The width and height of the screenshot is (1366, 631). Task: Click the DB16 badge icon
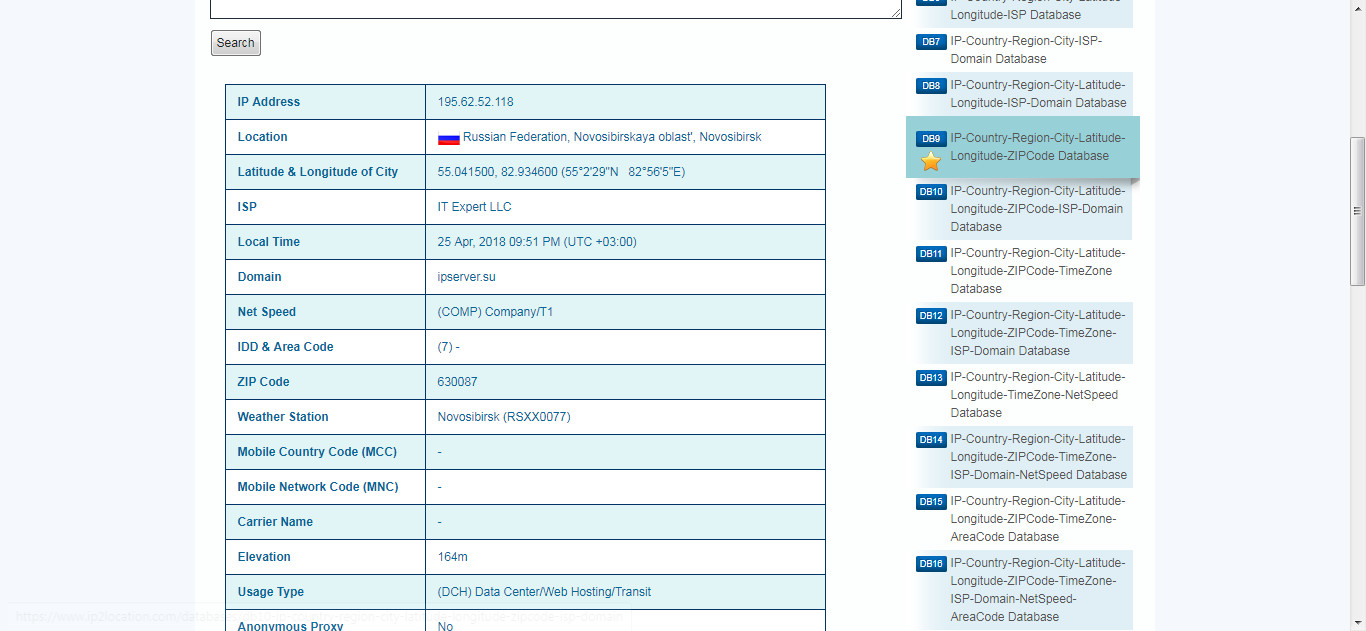931,564
